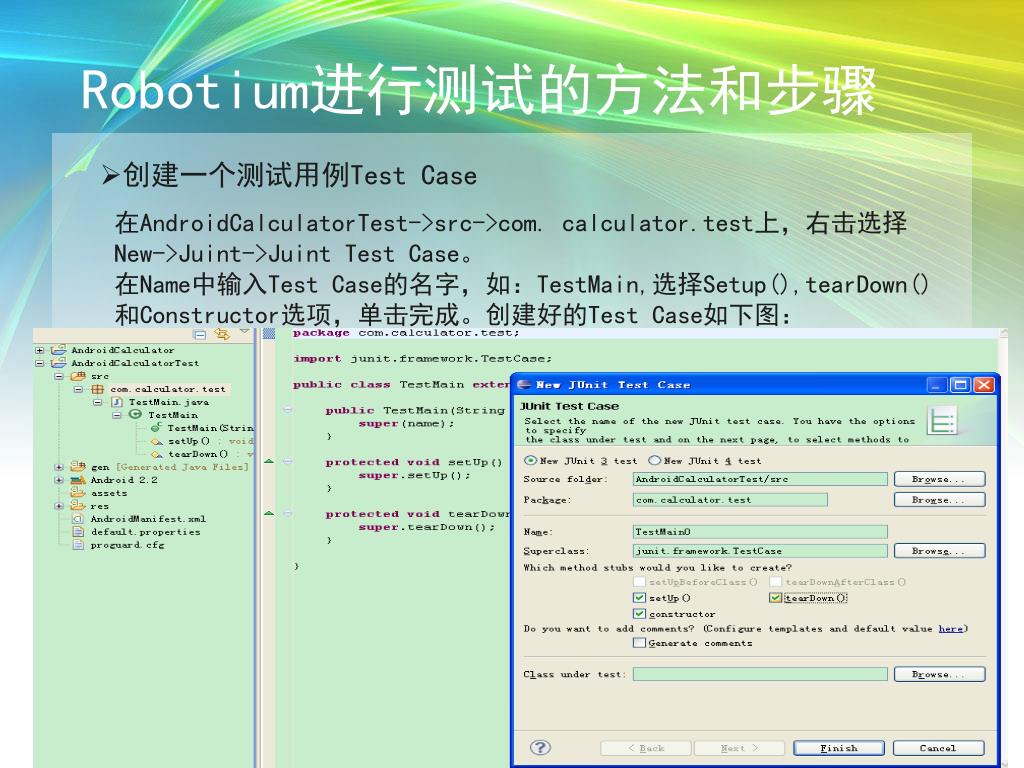Click the AndroidManifest.xml file icon

point(78,519)
